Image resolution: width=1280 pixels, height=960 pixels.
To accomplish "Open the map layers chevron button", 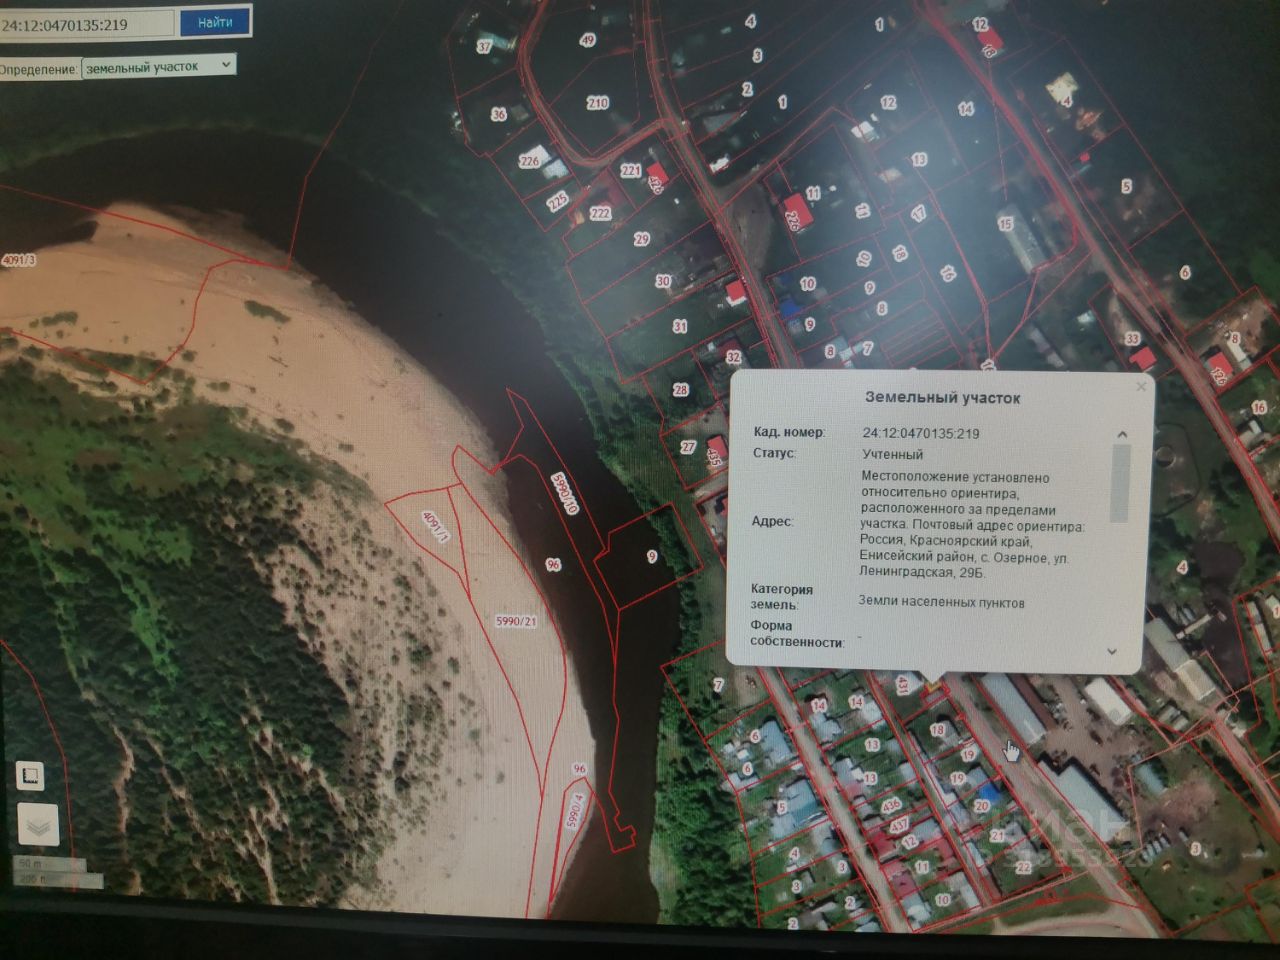I will pos(38,827).
